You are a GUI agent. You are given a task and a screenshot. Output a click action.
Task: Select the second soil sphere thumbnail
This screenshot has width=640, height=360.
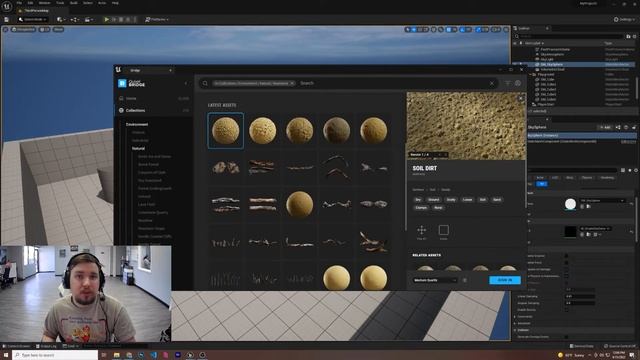[x=262, y=131]
